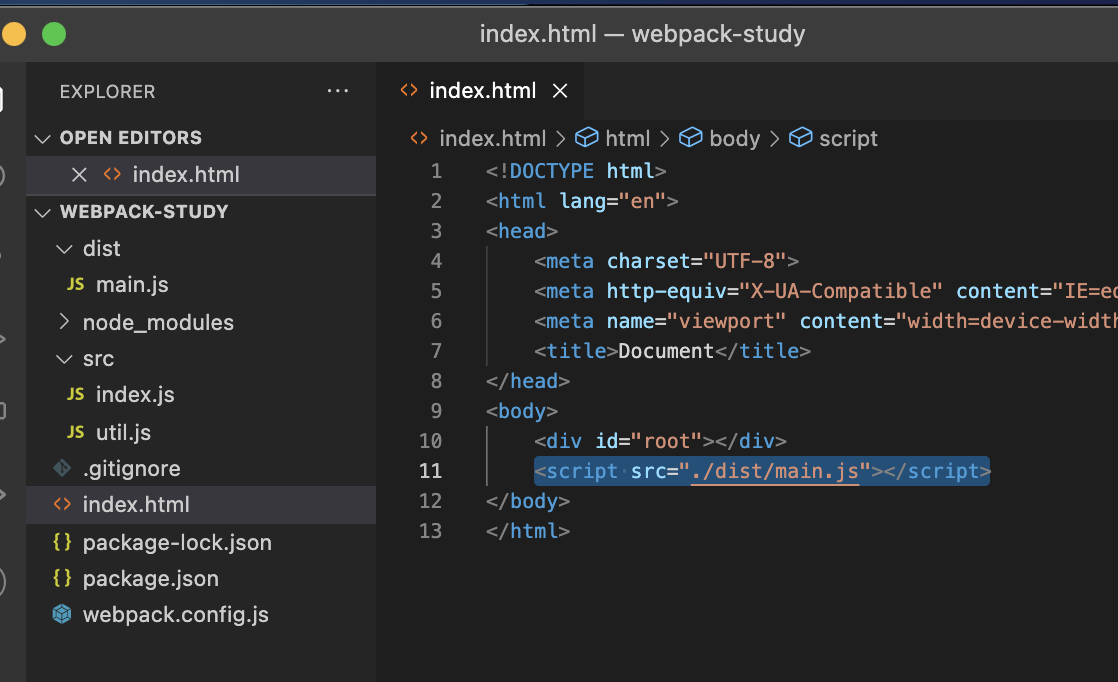Open main.js in the dist folder
The image size is (1118, 682).
click(x=132, y=285)
